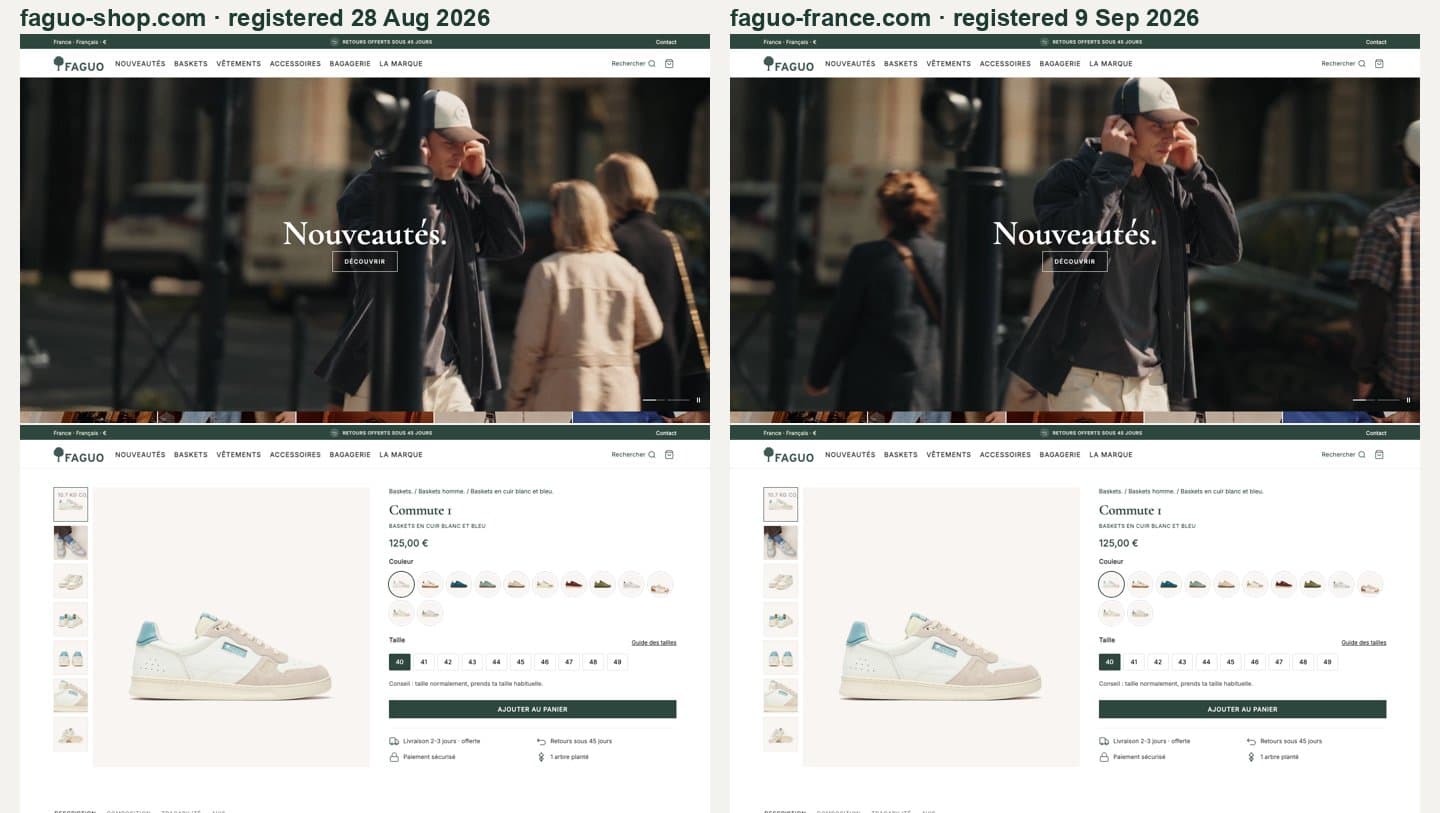Open France · Français · € selector on faguo-shop.com homepage
The image size is (1440, 813).
(x=80, y=42)
